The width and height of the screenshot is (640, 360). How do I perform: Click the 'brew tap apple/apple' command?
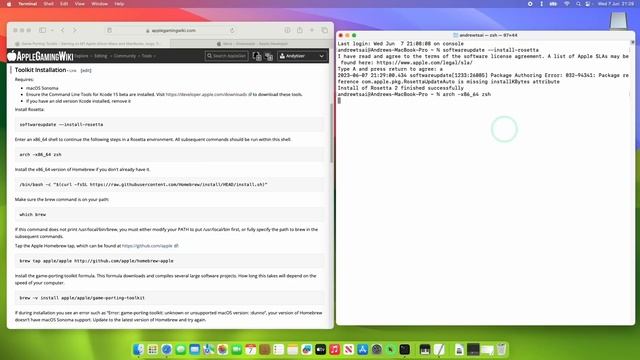pyautogui.click(x=170, y=261)
